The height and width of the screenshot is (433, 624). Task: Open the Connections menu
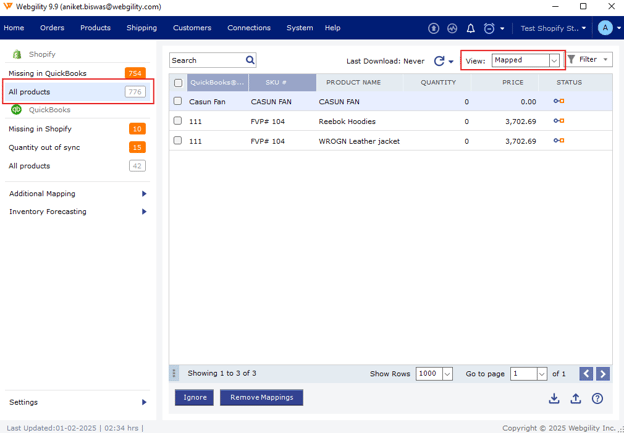click(x=249, y=28)
